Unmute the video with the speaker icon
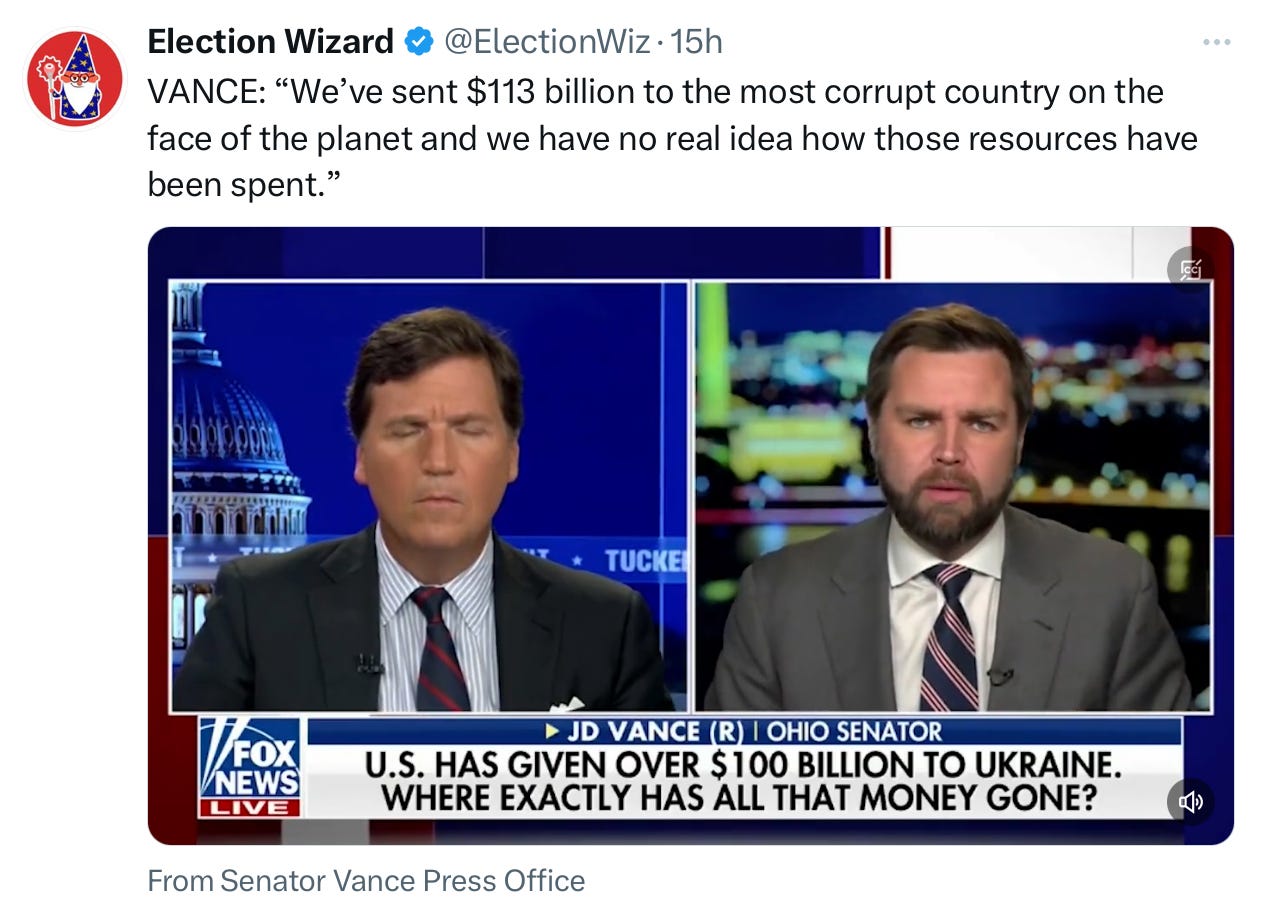Viewport: 1272px width, 904px height. click(1190, 801)
